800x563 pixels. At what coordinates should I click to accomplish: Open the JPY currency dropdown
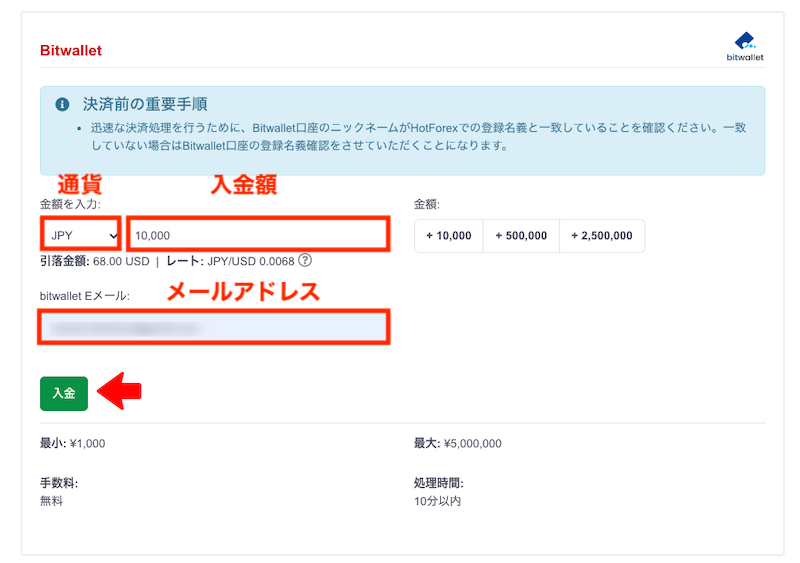(x=81, y=235)
